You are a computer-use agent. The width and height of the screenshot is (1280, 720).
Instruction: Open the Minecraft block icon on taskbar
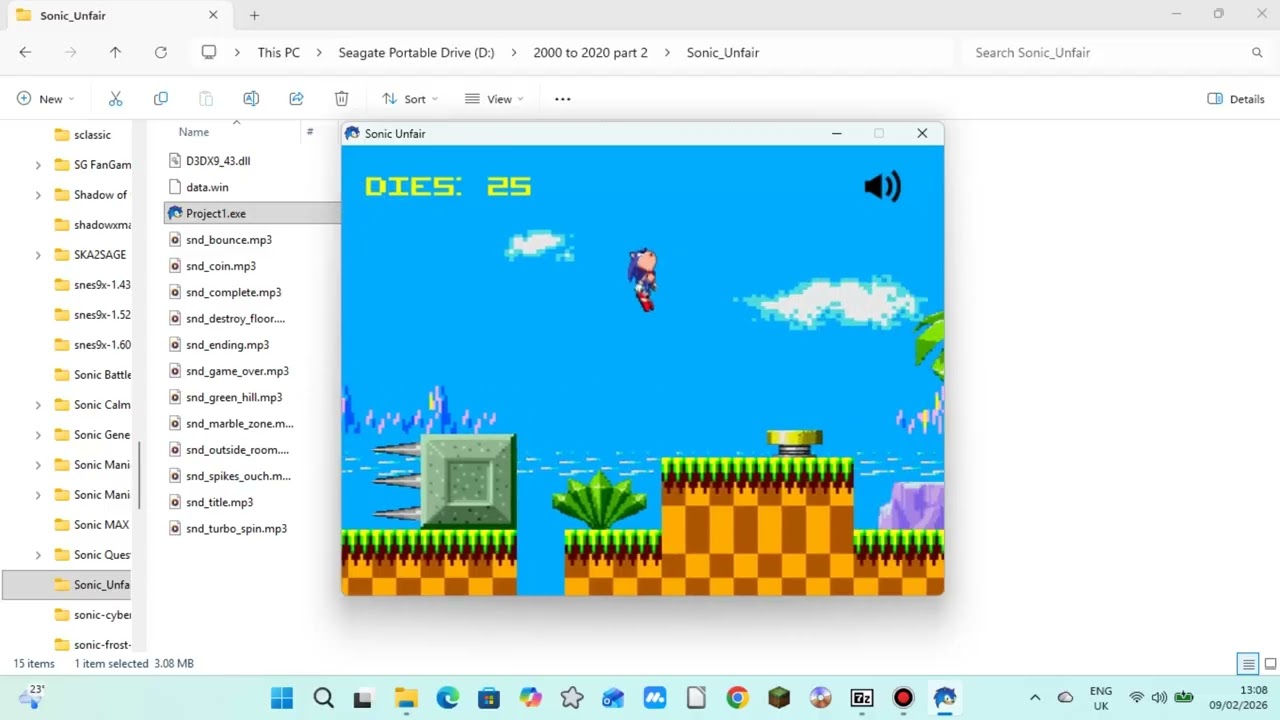pyautogui.click(x=779, y=697)
